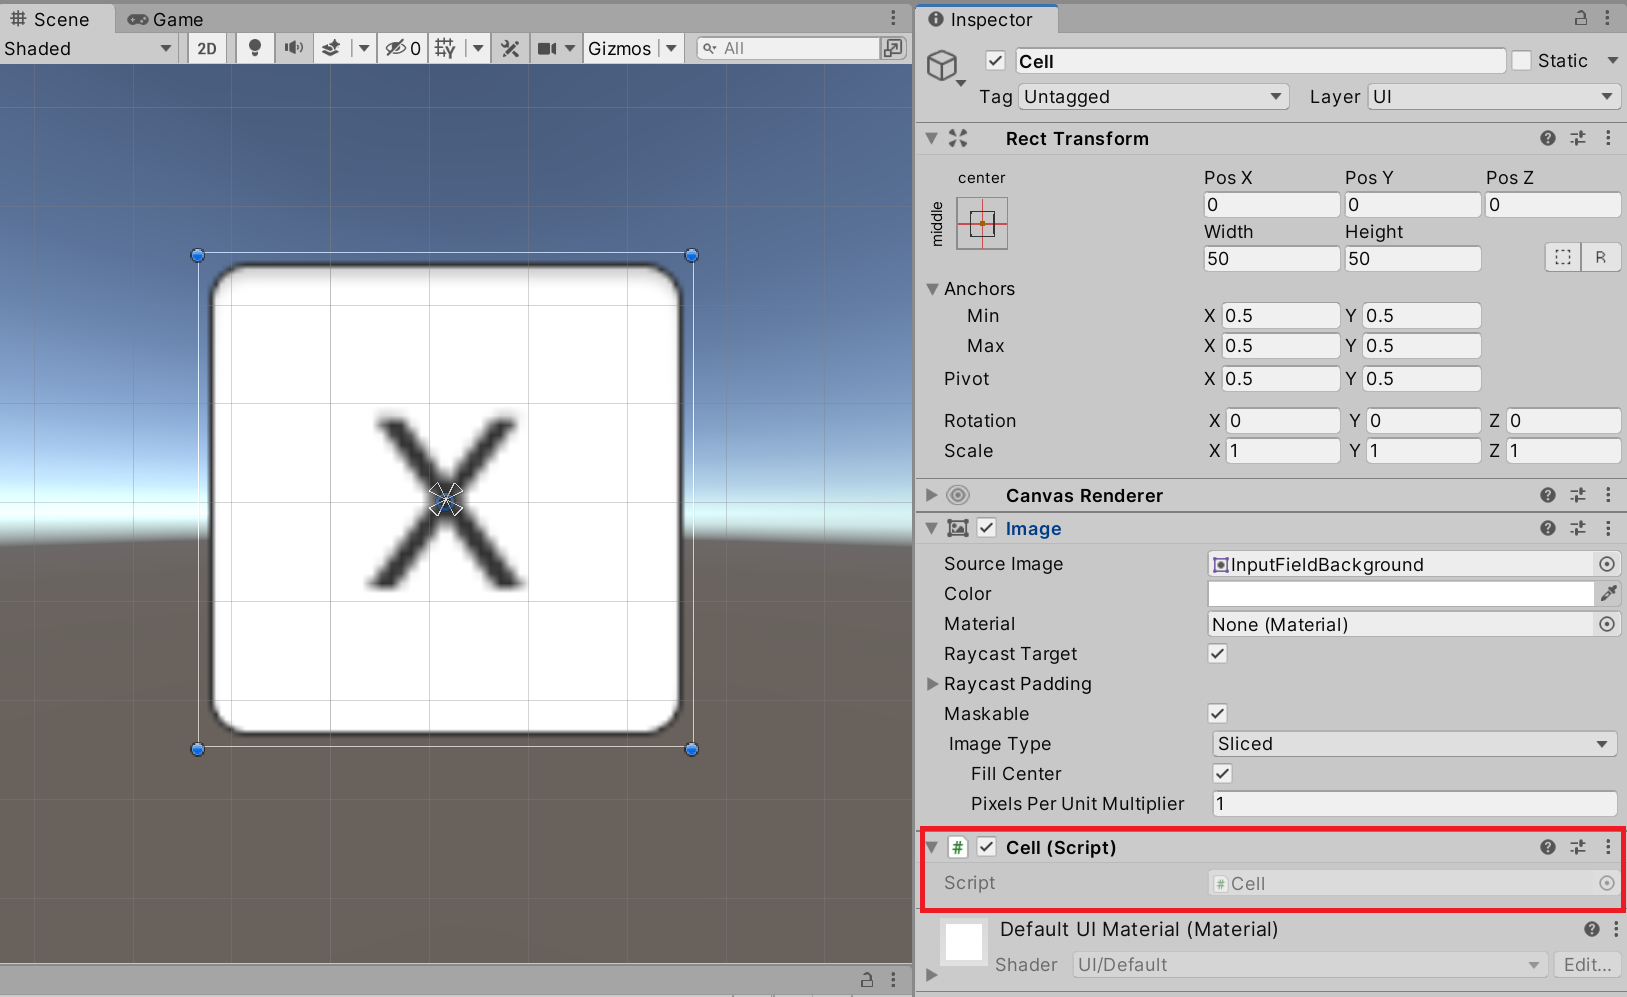Viewport: 1627px width, 997px height.
Task: Pick color with the eyedropper icon
Action: [1608, 594]
